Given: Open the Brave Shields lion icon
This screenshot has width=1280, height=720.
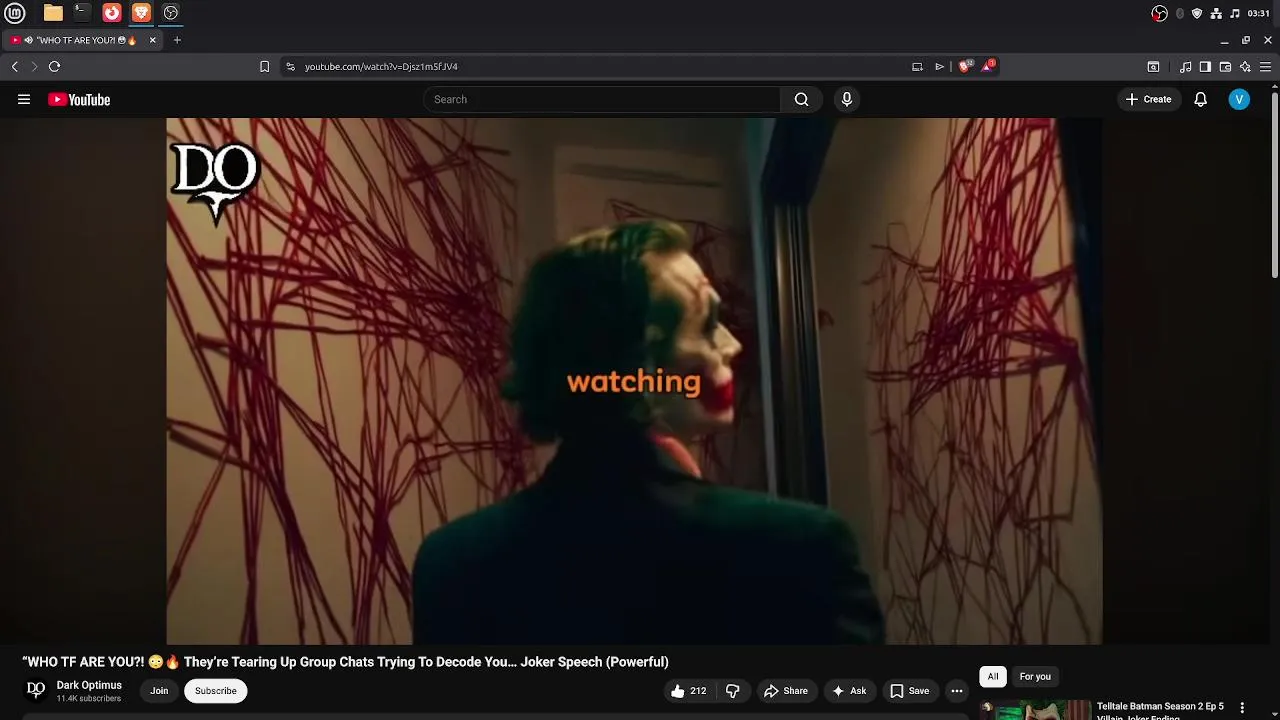Looking at the screenshot, I should tap(965, 66).
